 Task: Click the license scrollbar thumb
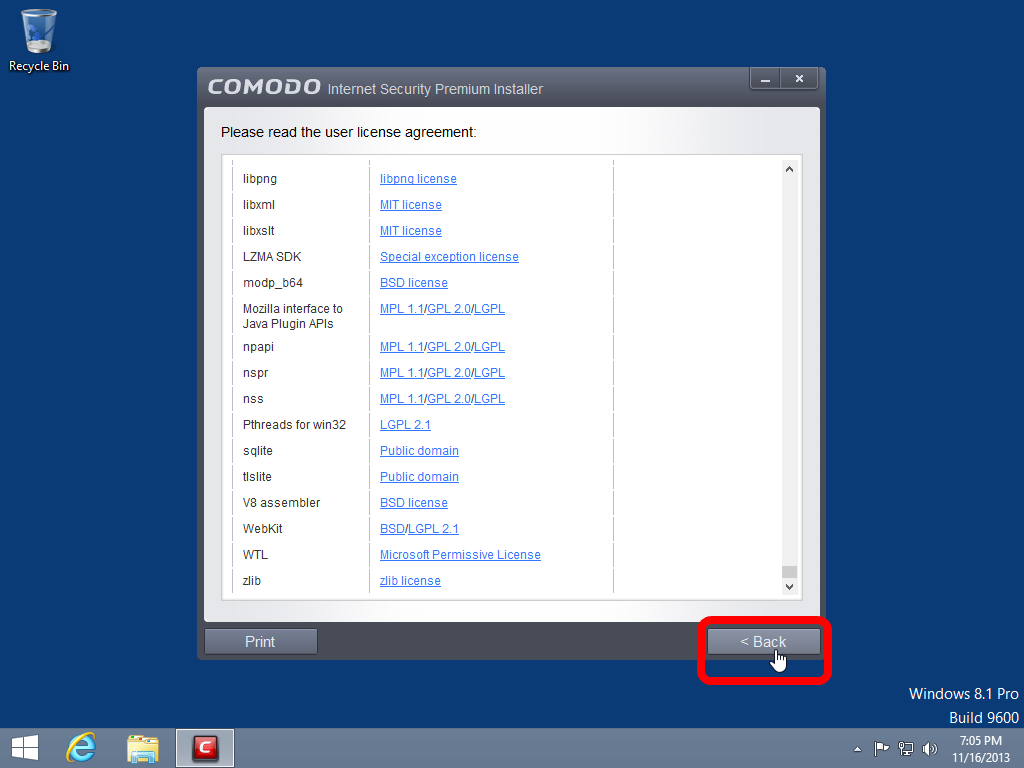click(789, 571)
